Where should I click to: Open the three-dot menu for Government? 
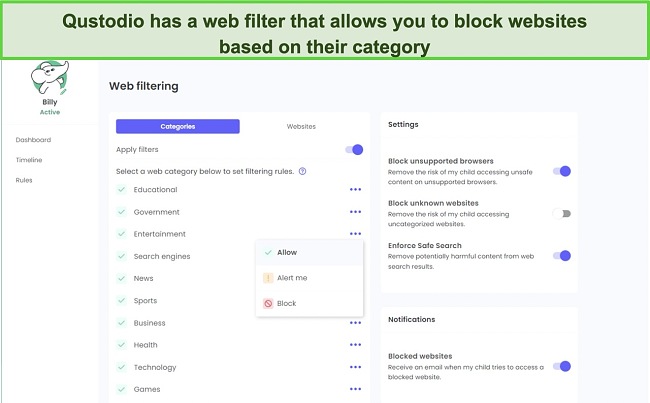tap(355, 212)
